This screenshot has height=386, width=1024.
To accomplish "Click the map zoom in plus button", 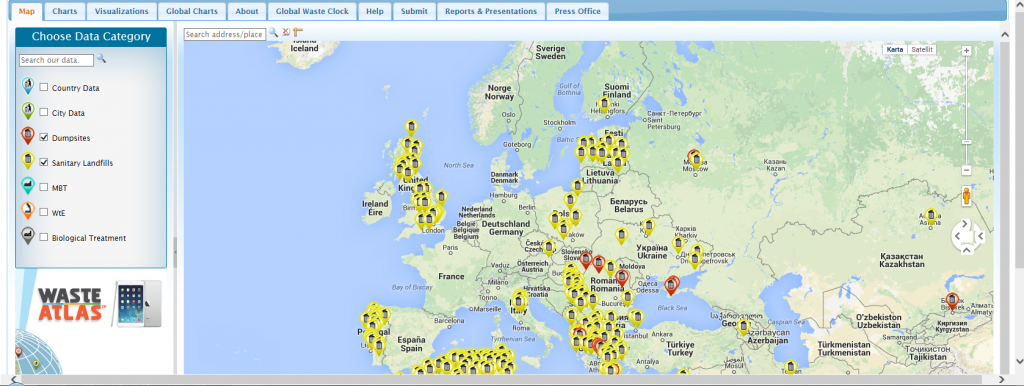I will click(x=967, y=51).
